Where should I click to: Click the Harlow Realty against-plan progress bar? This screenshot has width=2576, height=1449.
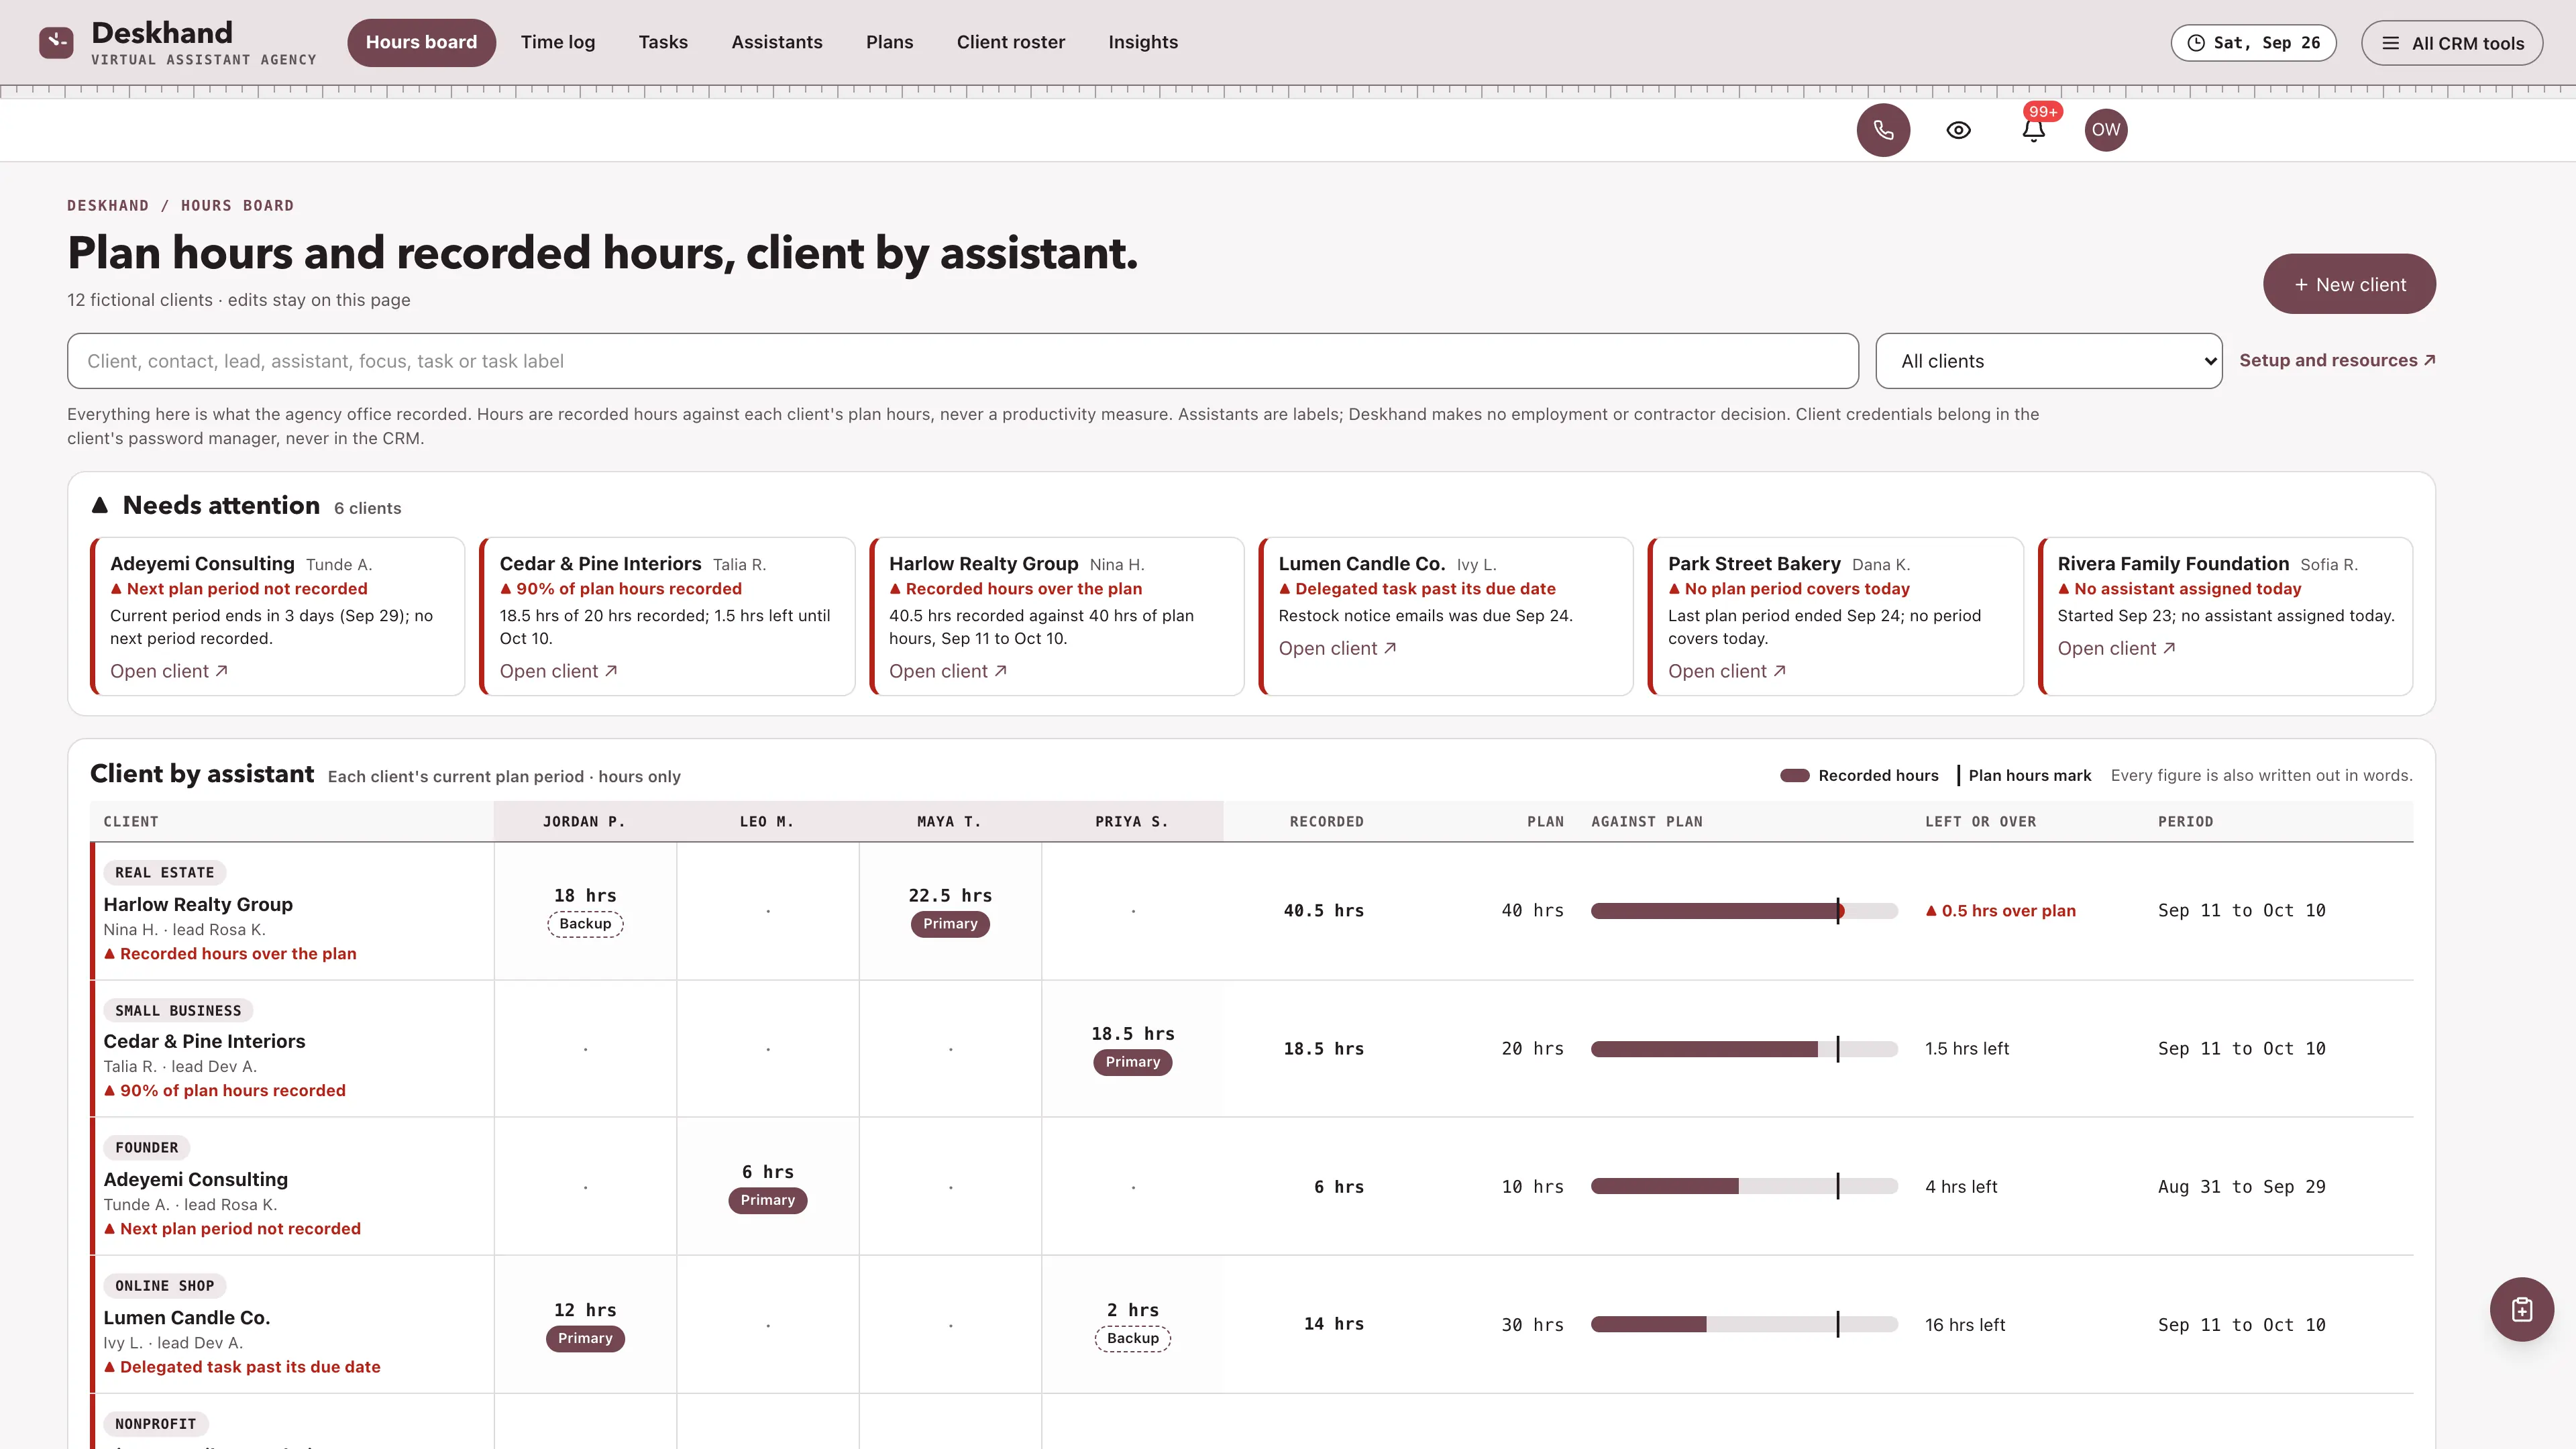point(1744,911)
